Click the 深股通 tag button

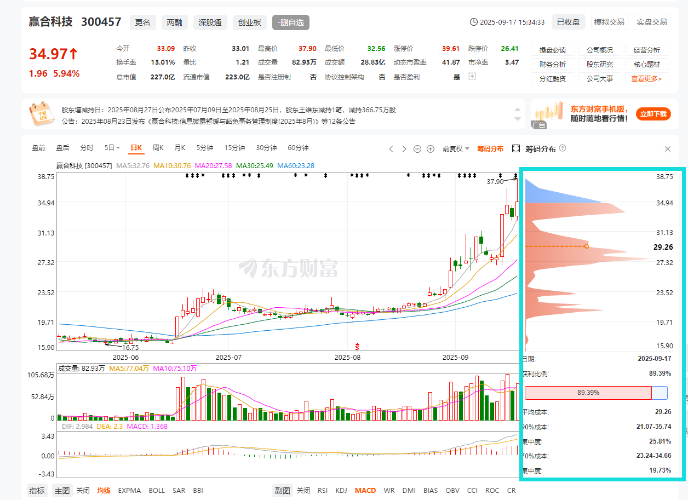[x=210, y=22]
